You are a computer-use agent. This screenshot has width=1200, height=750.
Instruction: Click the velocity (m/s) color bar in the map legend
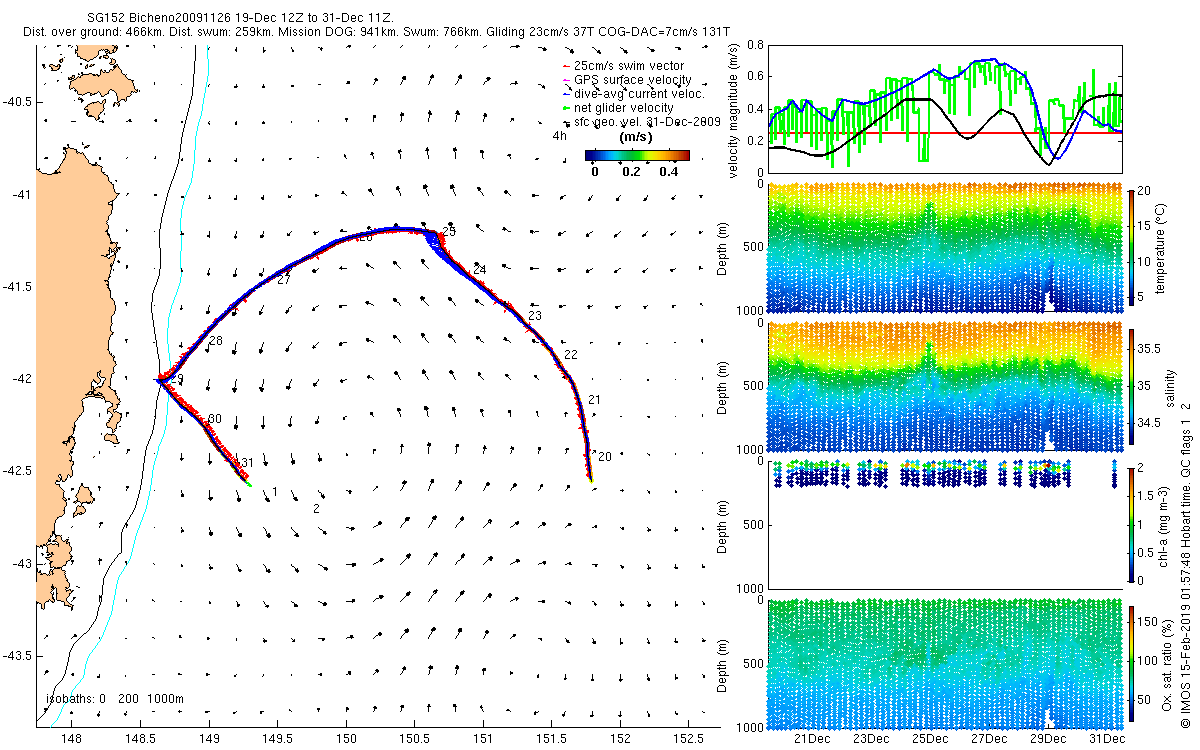click(x=637, y=156)
